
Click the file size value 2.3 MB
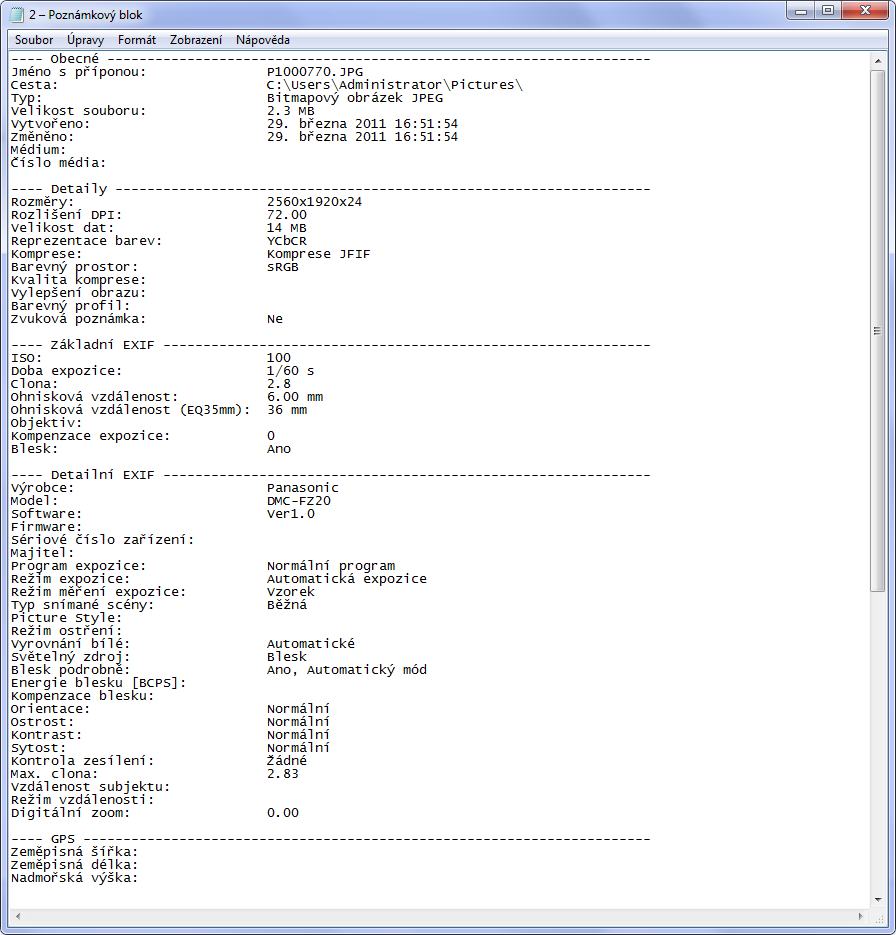290,111
